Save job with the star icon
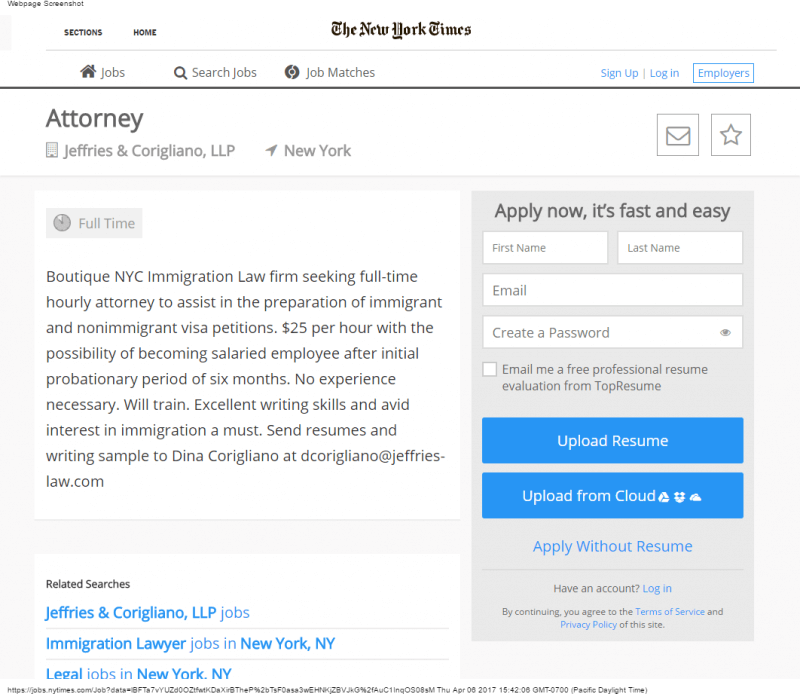The width and height of the screenshot is (800, 694). click(x=731, y=135)
